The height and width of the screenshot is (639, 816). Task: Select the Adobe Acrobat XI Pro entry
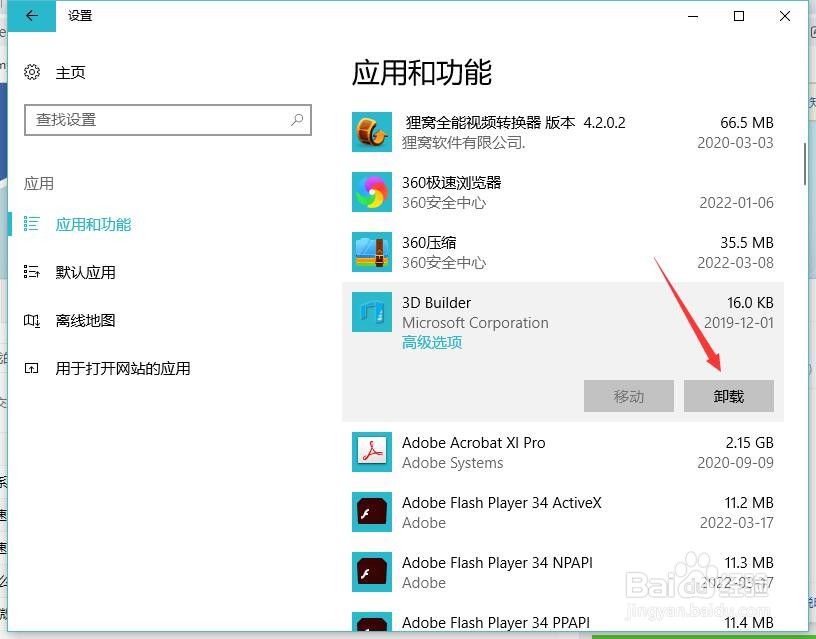pyautogui.click(x=563, y=452)
